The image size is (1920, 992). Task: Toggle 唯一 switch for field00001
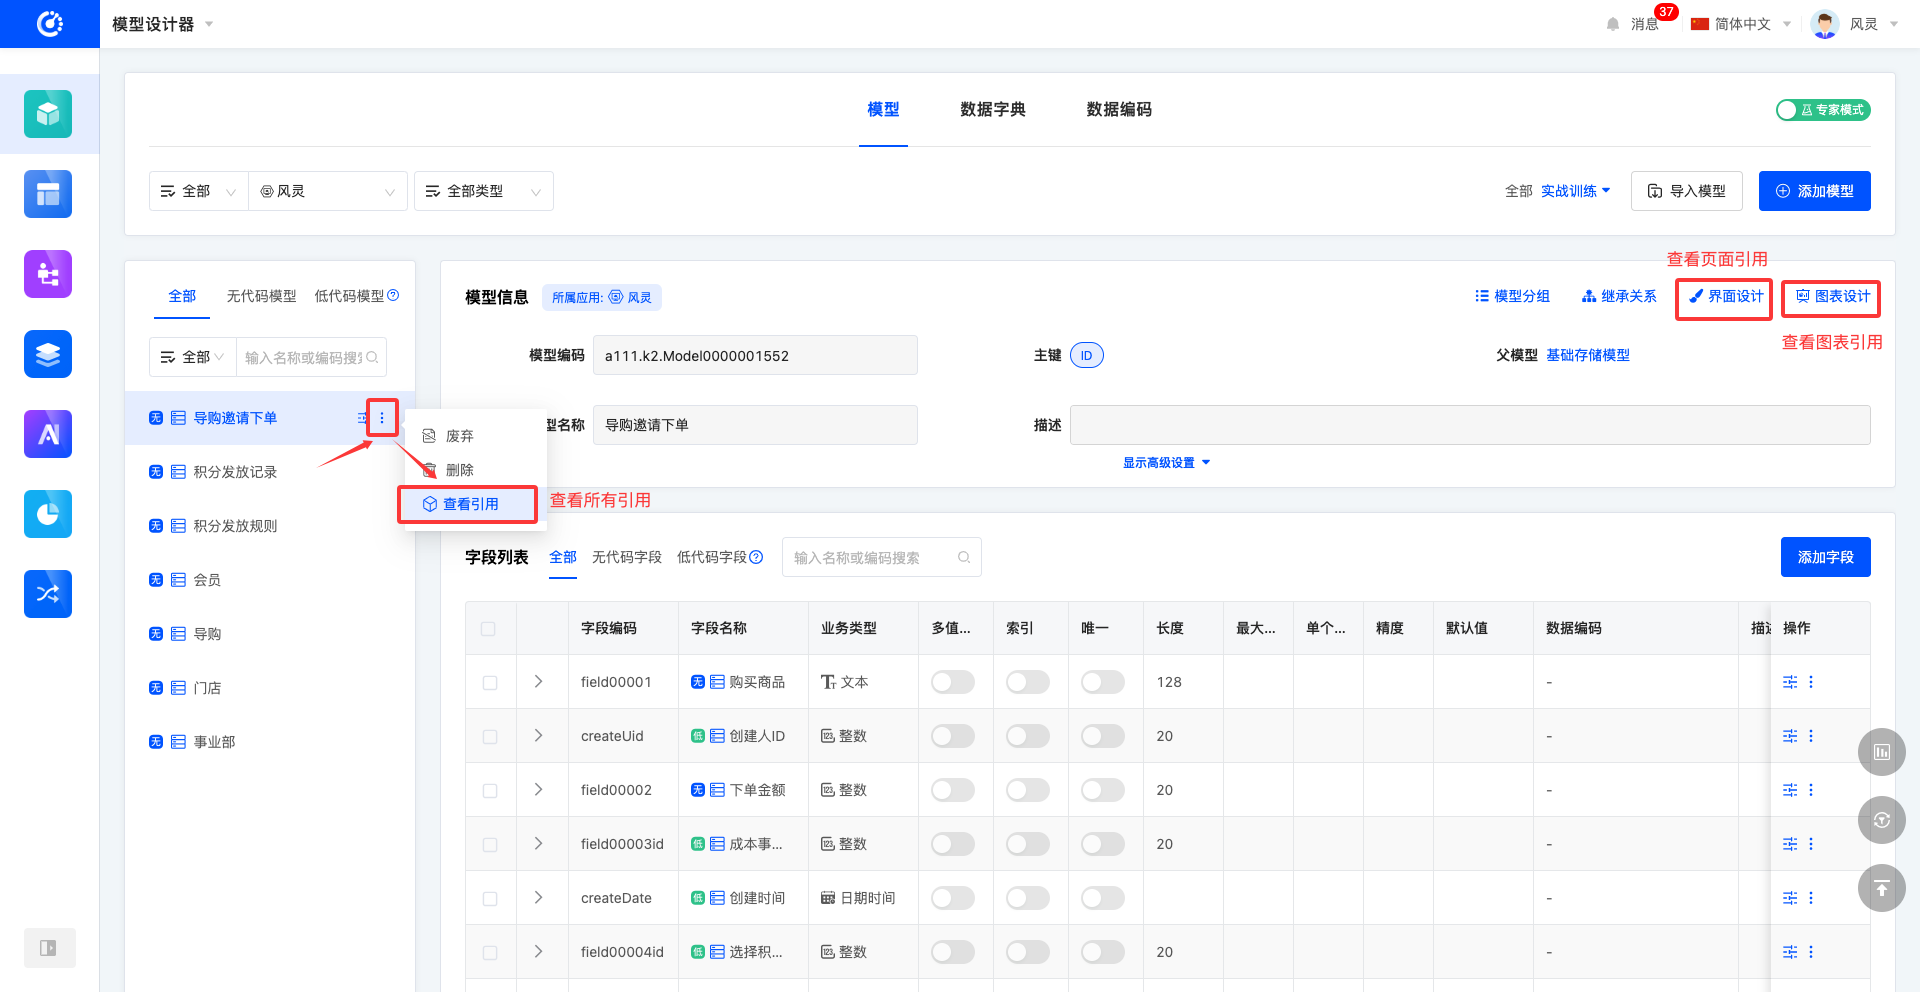pos(1103,682)
